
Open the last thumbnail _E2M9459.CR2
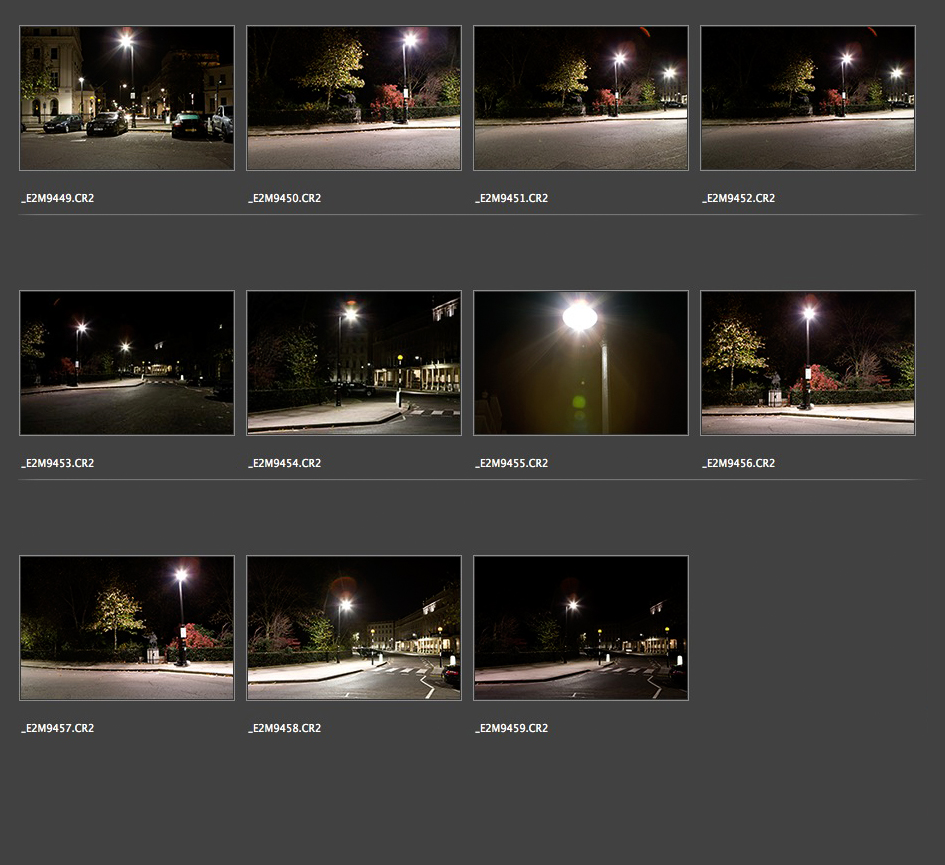point(581,628)
